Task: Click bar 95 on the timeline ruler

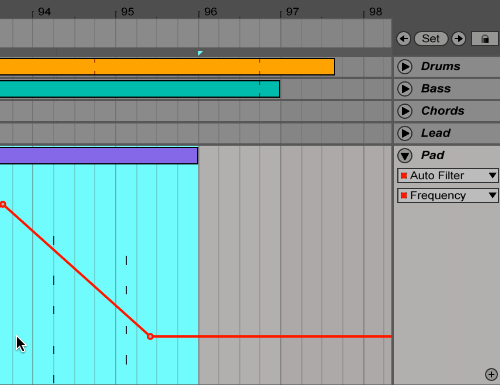Action: (x=127, y=12)
